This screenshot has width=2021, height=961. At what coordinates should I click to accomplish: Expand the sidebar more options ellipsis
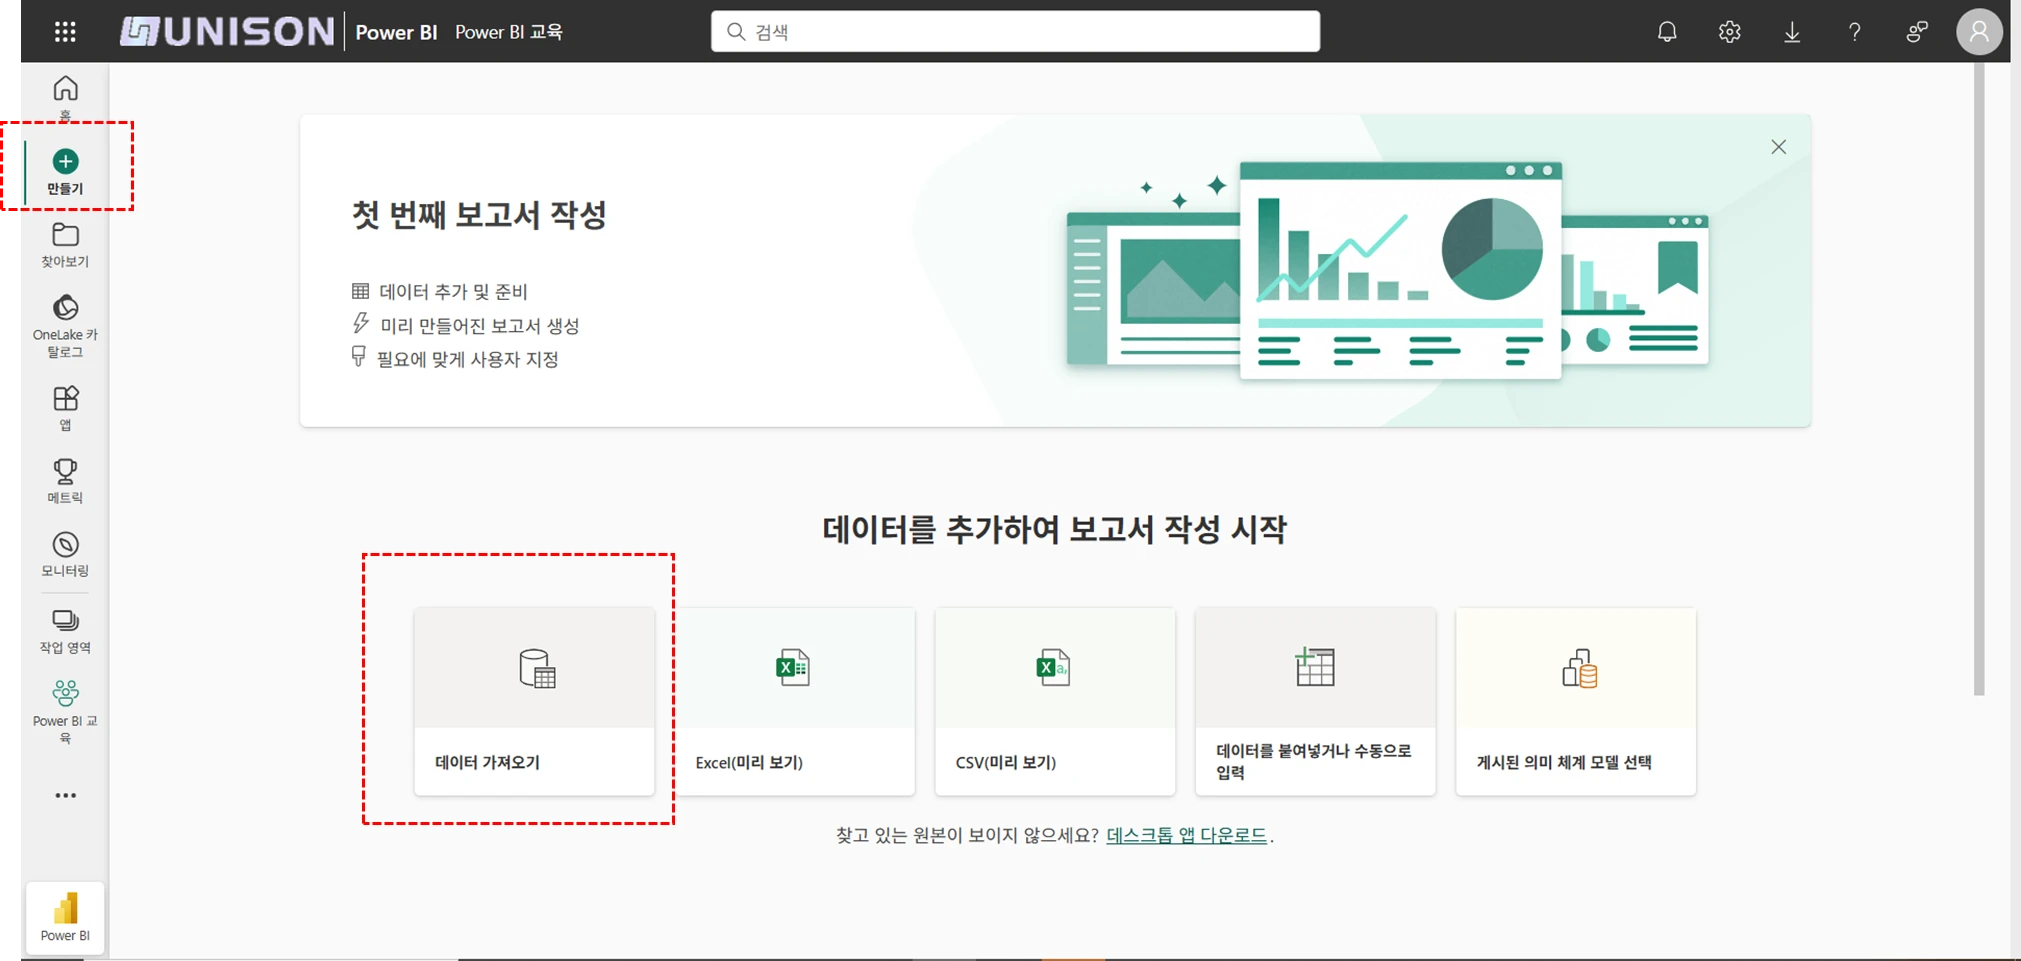[65, 796]
